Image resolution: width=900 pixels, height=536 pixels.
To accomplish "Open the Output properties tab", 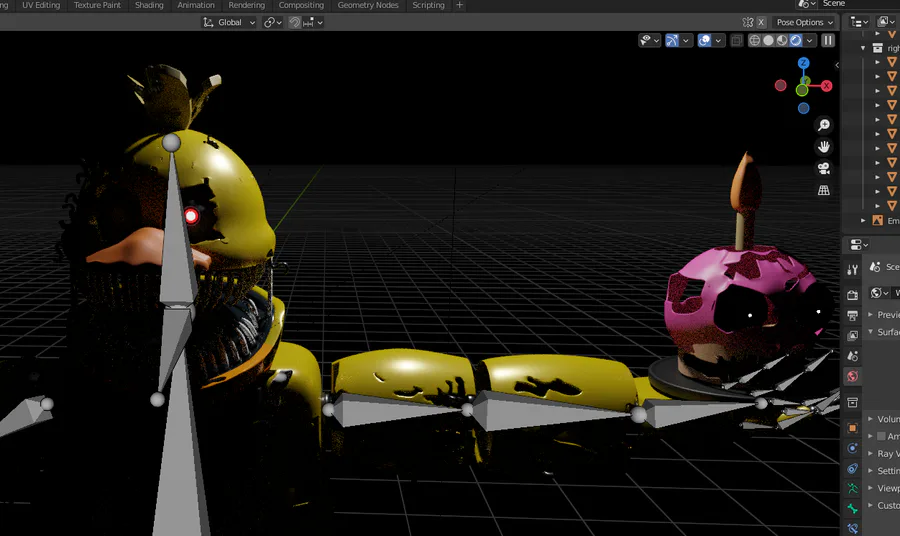I will point(852,316).
